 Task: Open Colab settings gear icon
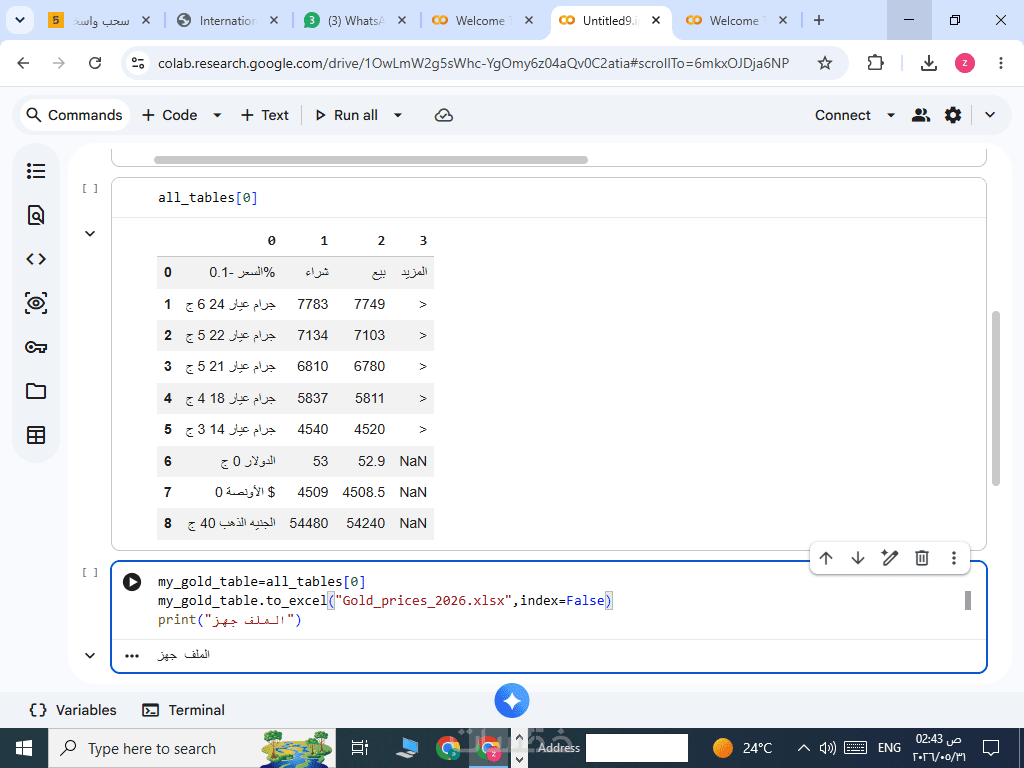point(953,116)
